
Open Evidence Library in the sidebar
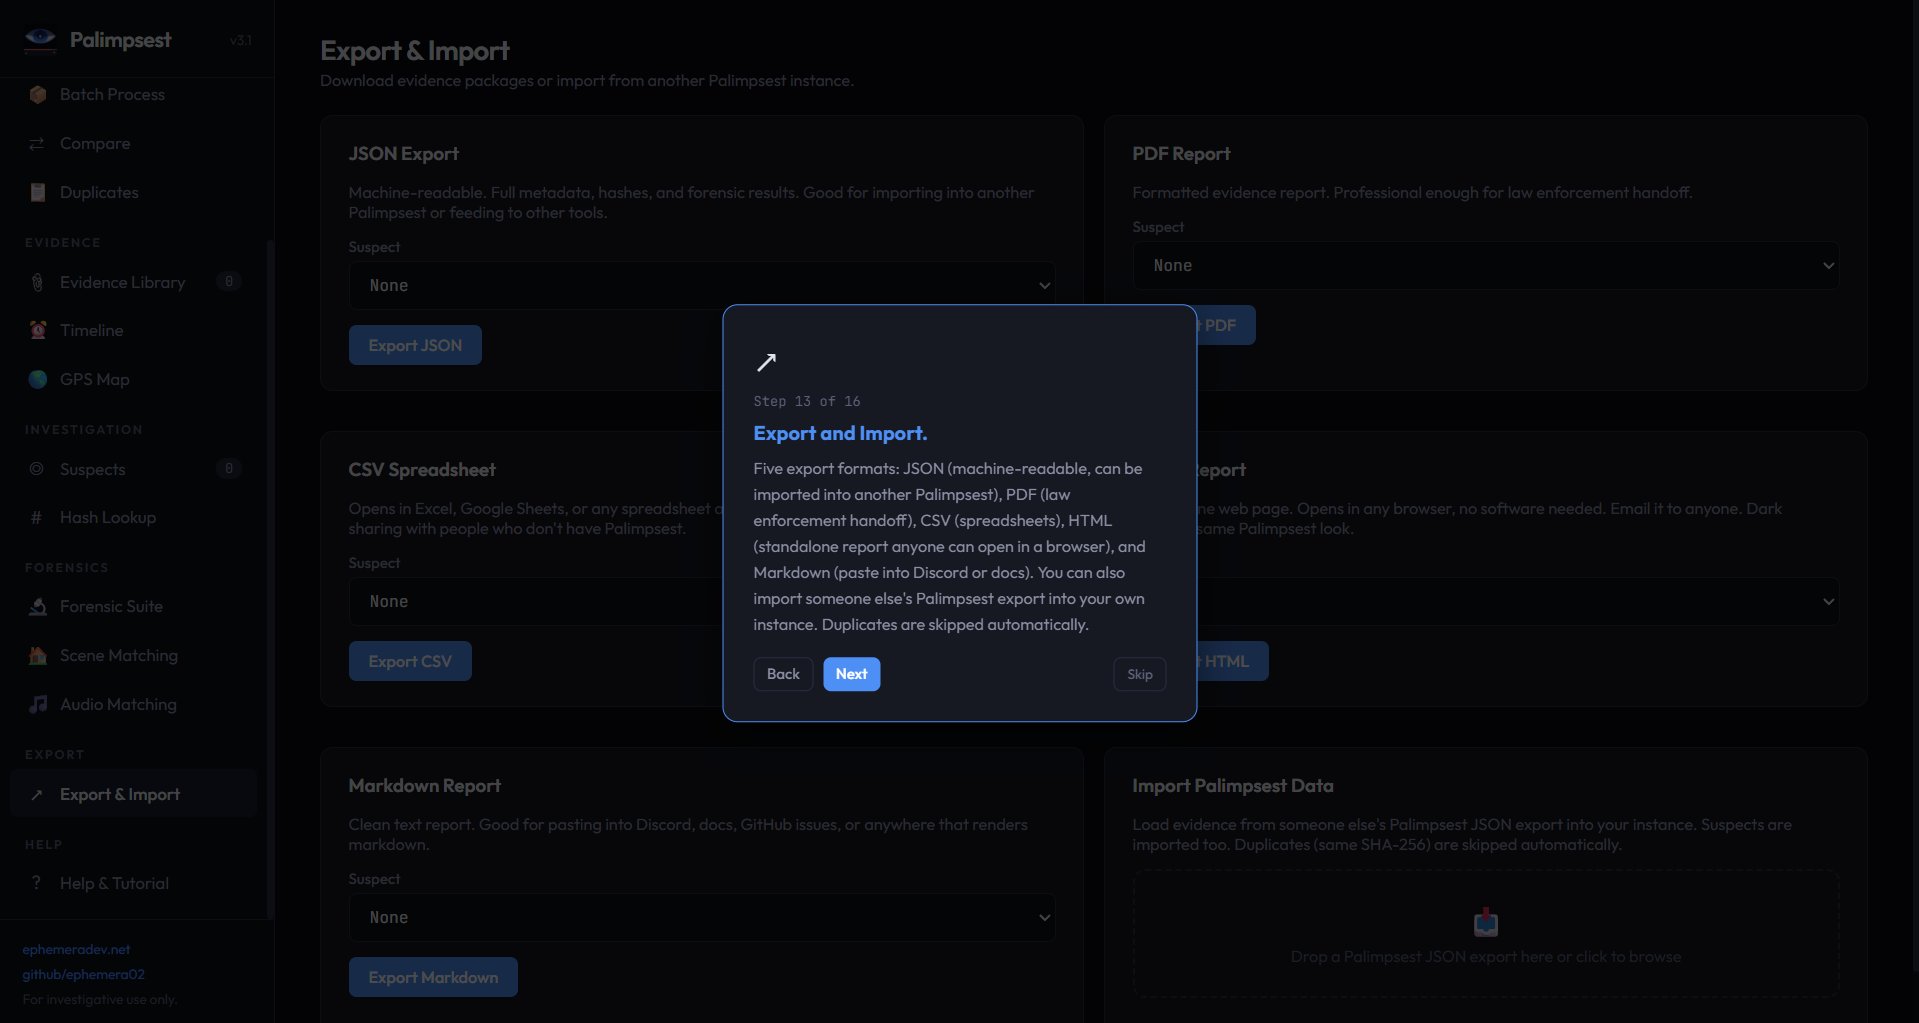(122, 283)
